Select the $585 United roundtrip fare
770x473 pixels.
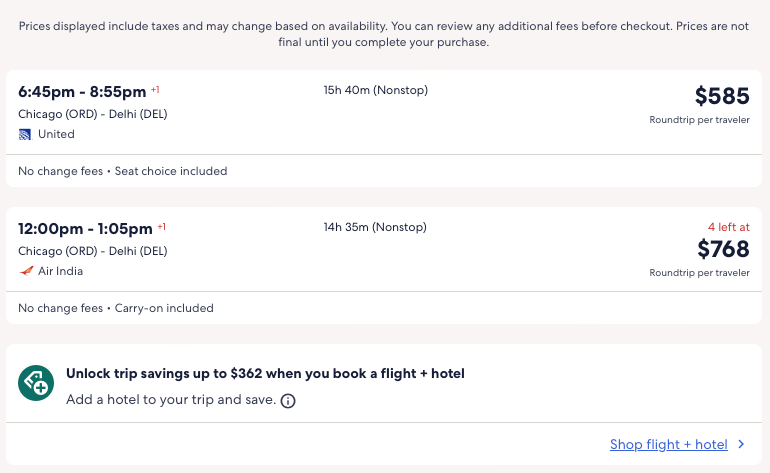[721, 96]
